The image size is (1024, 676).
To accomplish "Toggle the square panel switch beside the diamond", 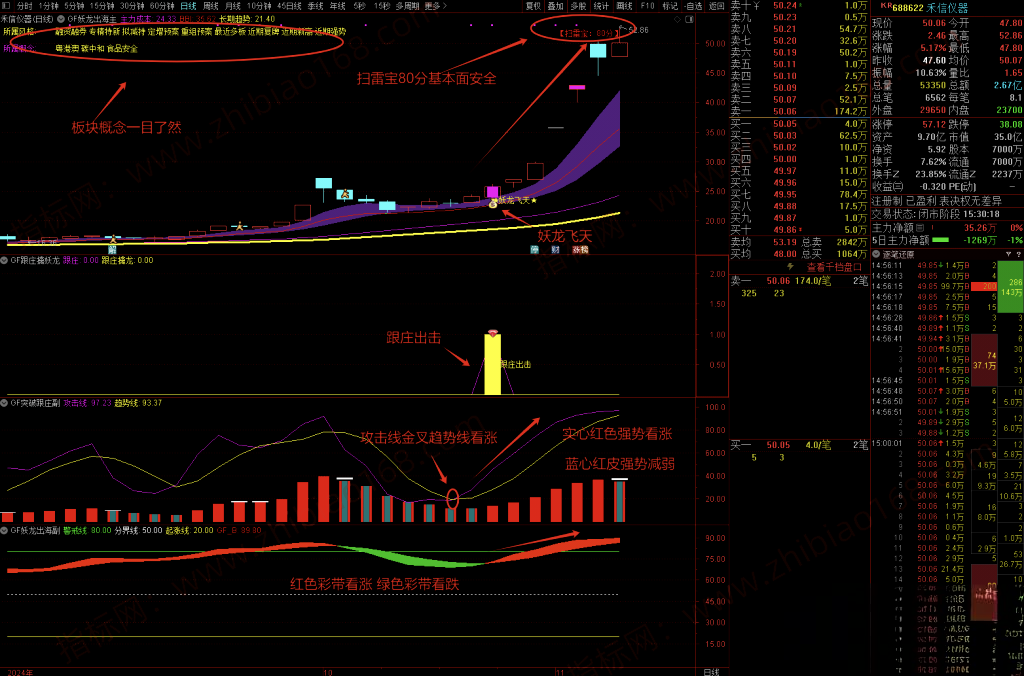I will pos(690,19).
